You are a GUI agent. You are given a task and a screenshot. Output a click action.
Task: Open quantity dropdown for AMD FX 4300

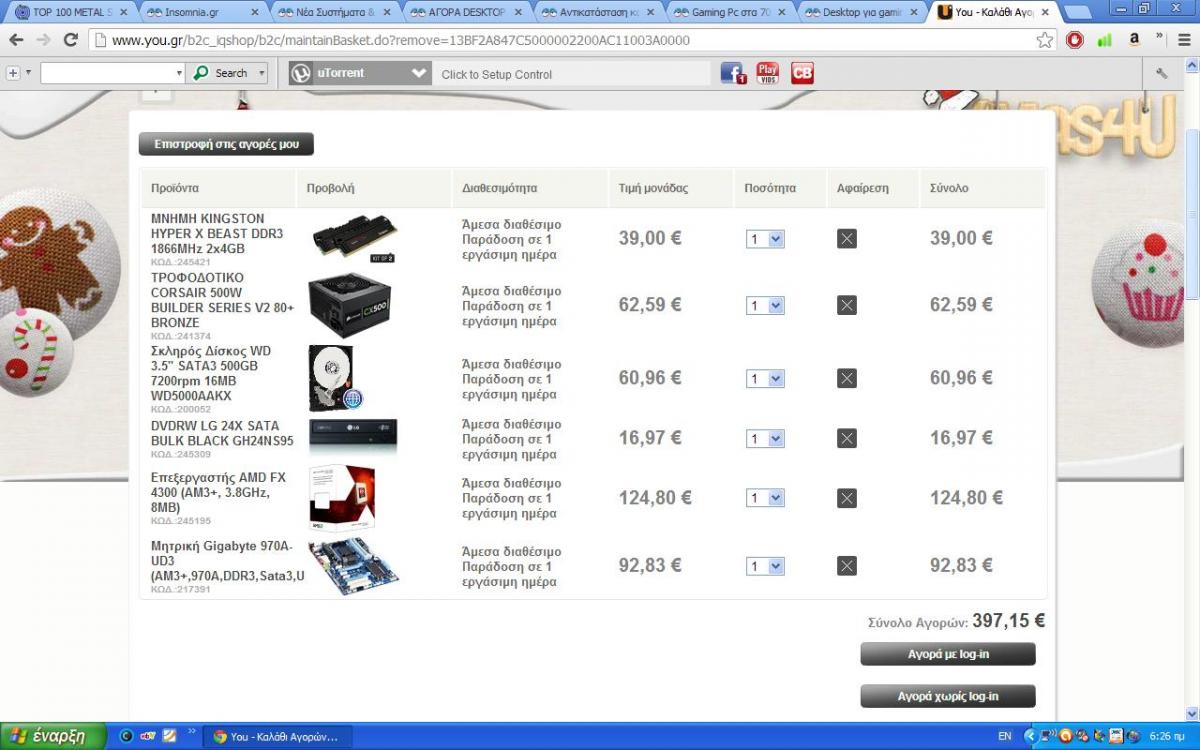pos(765,498)
